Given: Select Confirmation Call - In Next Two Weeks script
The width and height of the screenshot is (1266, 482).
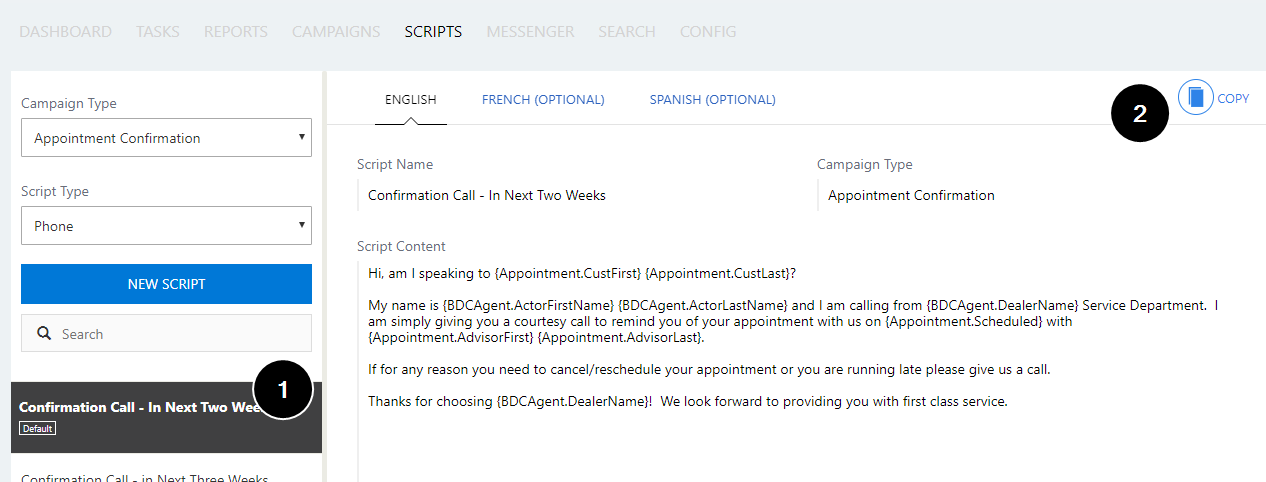Looking at the screenshot, I should pyautogui.click(x=166, y=417).
